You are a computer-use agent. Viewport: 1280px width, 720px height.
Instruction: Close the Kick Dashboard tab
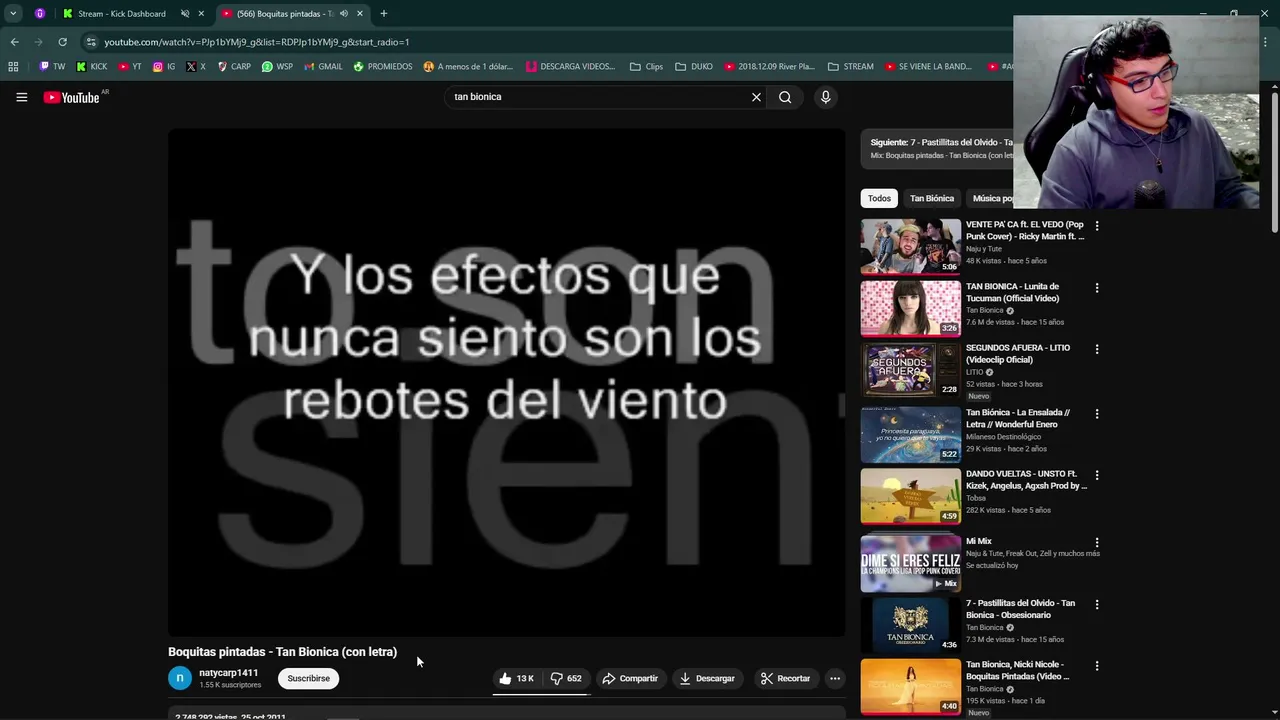pyautogui.click(x=201, y=14)
